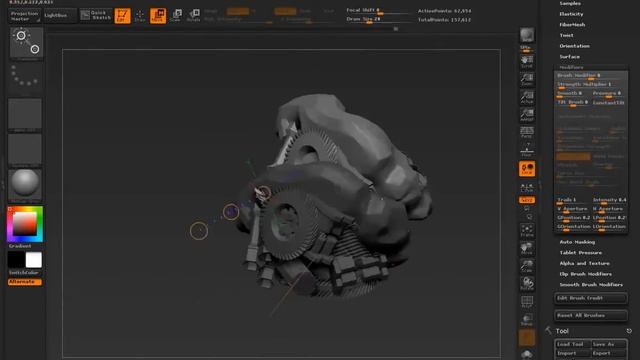Adjust the Brush Modifier slider
The height and width of the screenshot is (360, 640).
tap(591, 76)
